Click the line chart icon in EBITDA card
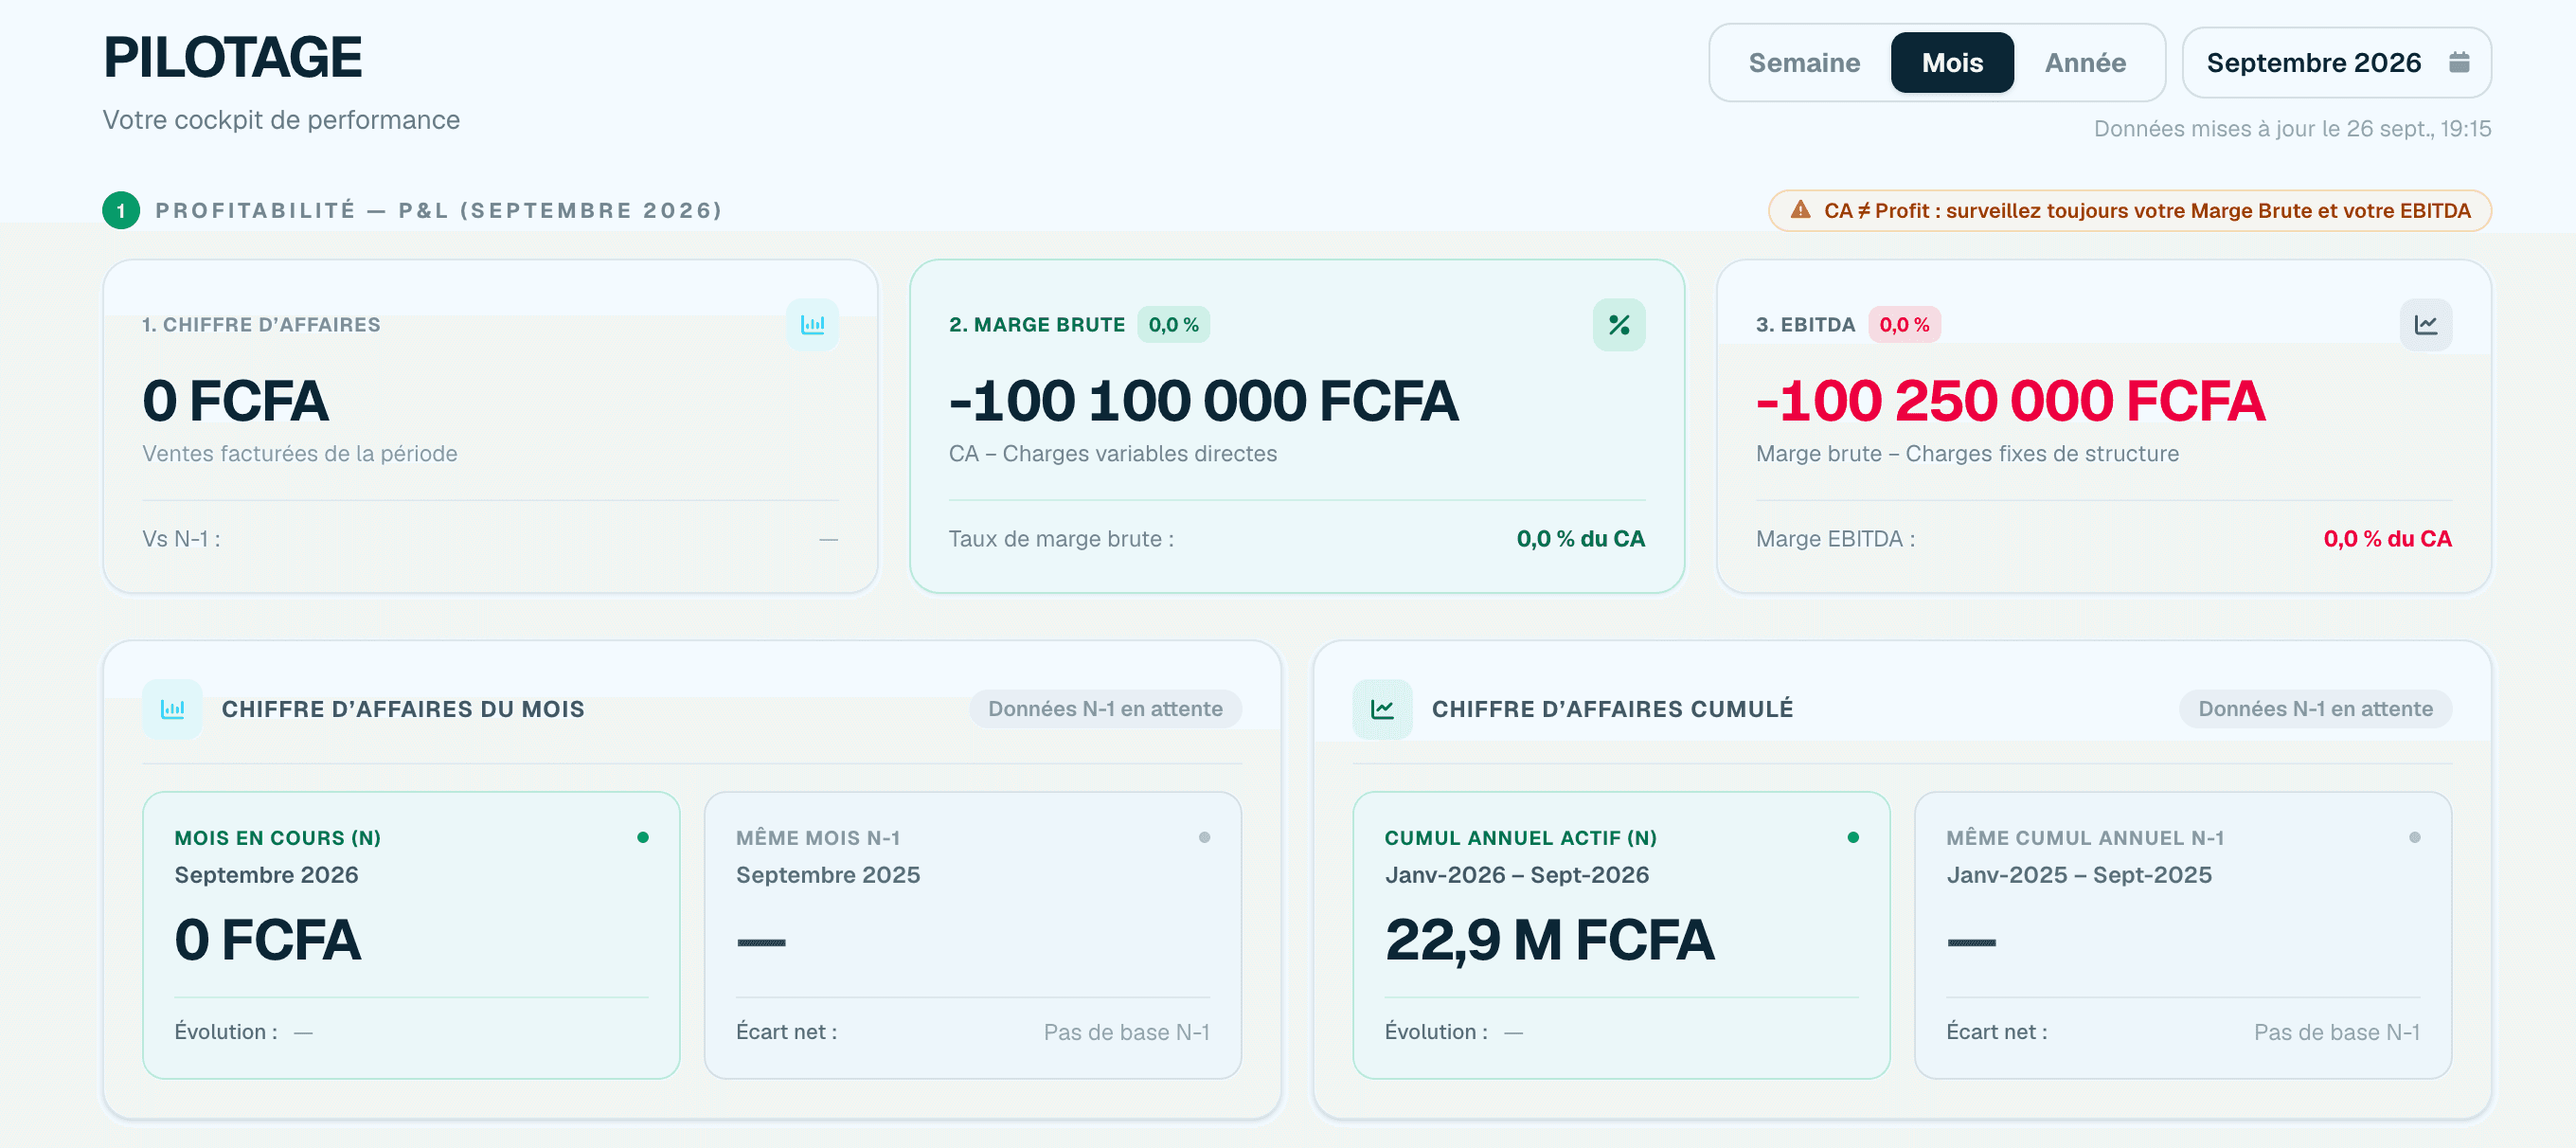Image resolution: width=2576 pixels, height=1148 pixels. [2426, 325]
